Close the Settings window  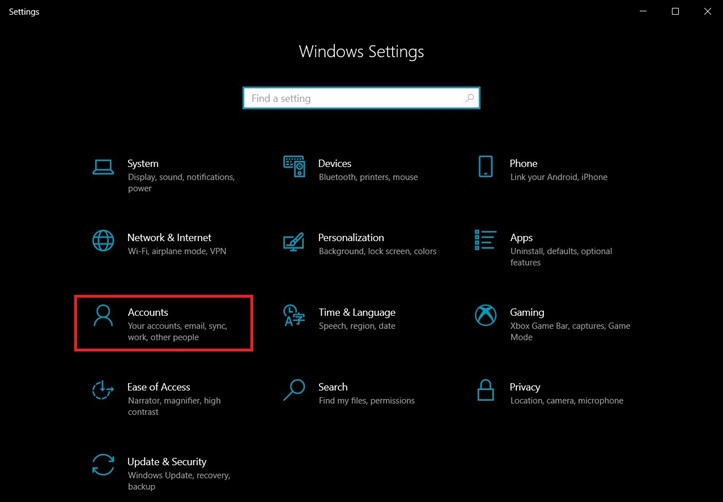coord(707,12)
